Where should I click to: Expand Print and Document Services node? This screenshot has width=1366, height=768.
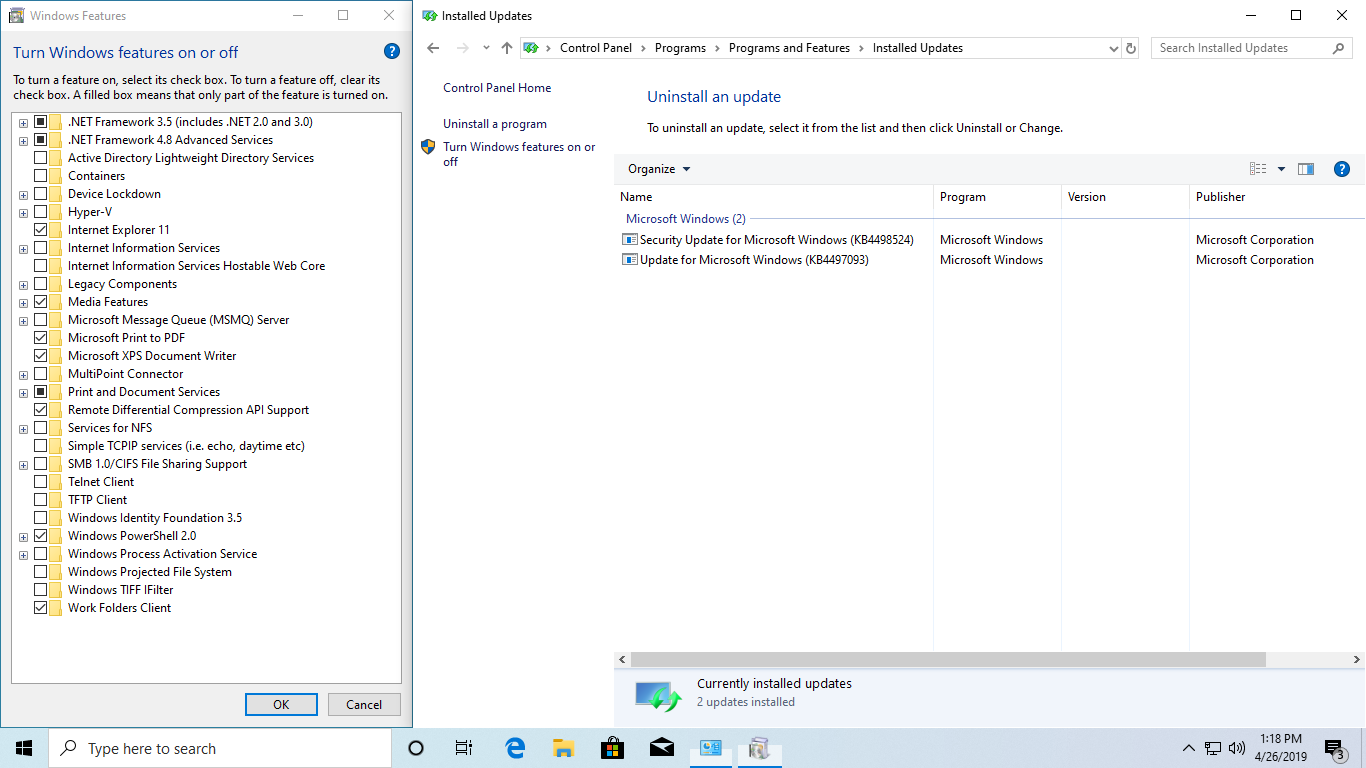23,393
